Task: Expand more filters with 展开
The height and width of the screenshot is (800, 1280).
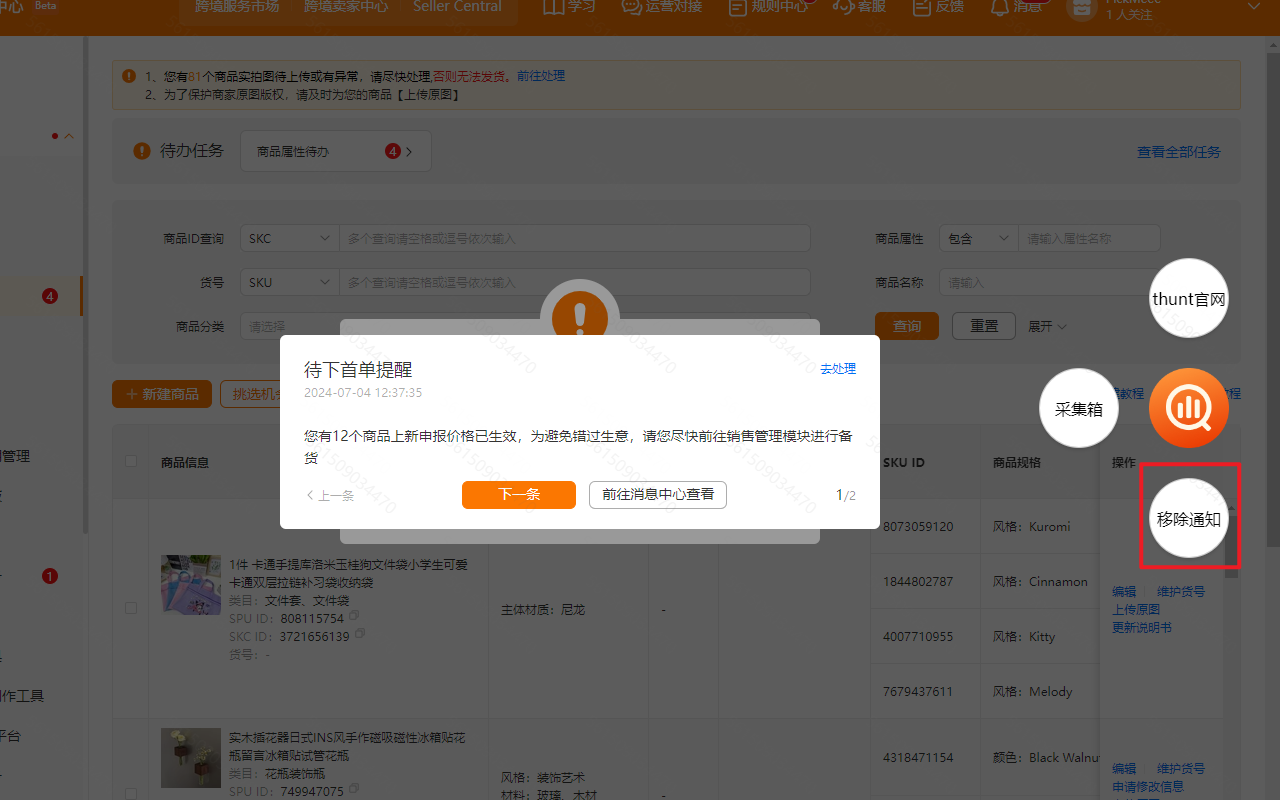Action: tap(1047, 326)
